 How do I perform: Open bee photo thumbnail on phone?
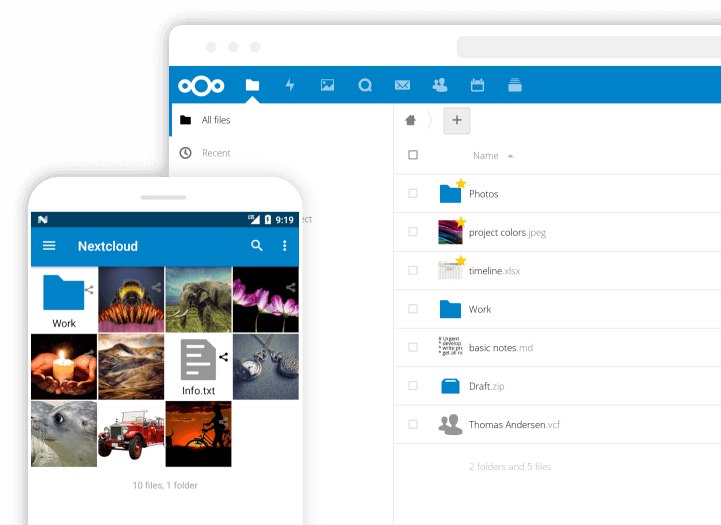click(x=131, y=299)
